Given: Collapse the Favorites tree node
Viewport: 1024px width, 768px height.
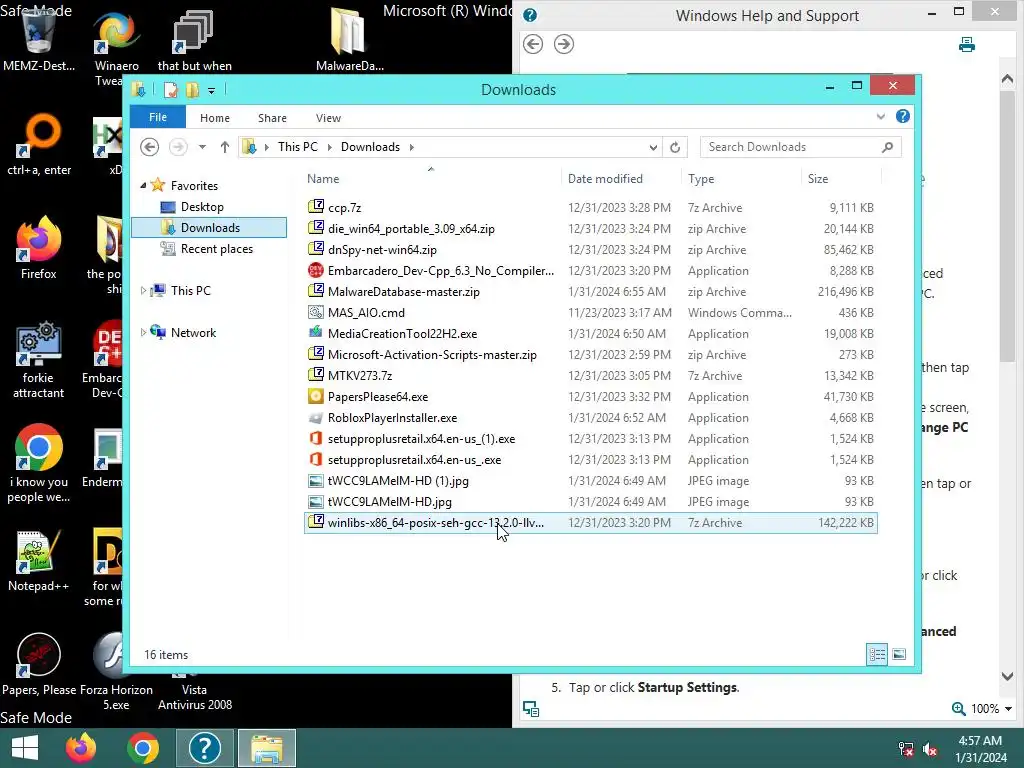Looking at the screenshot, I should (143, 186).
